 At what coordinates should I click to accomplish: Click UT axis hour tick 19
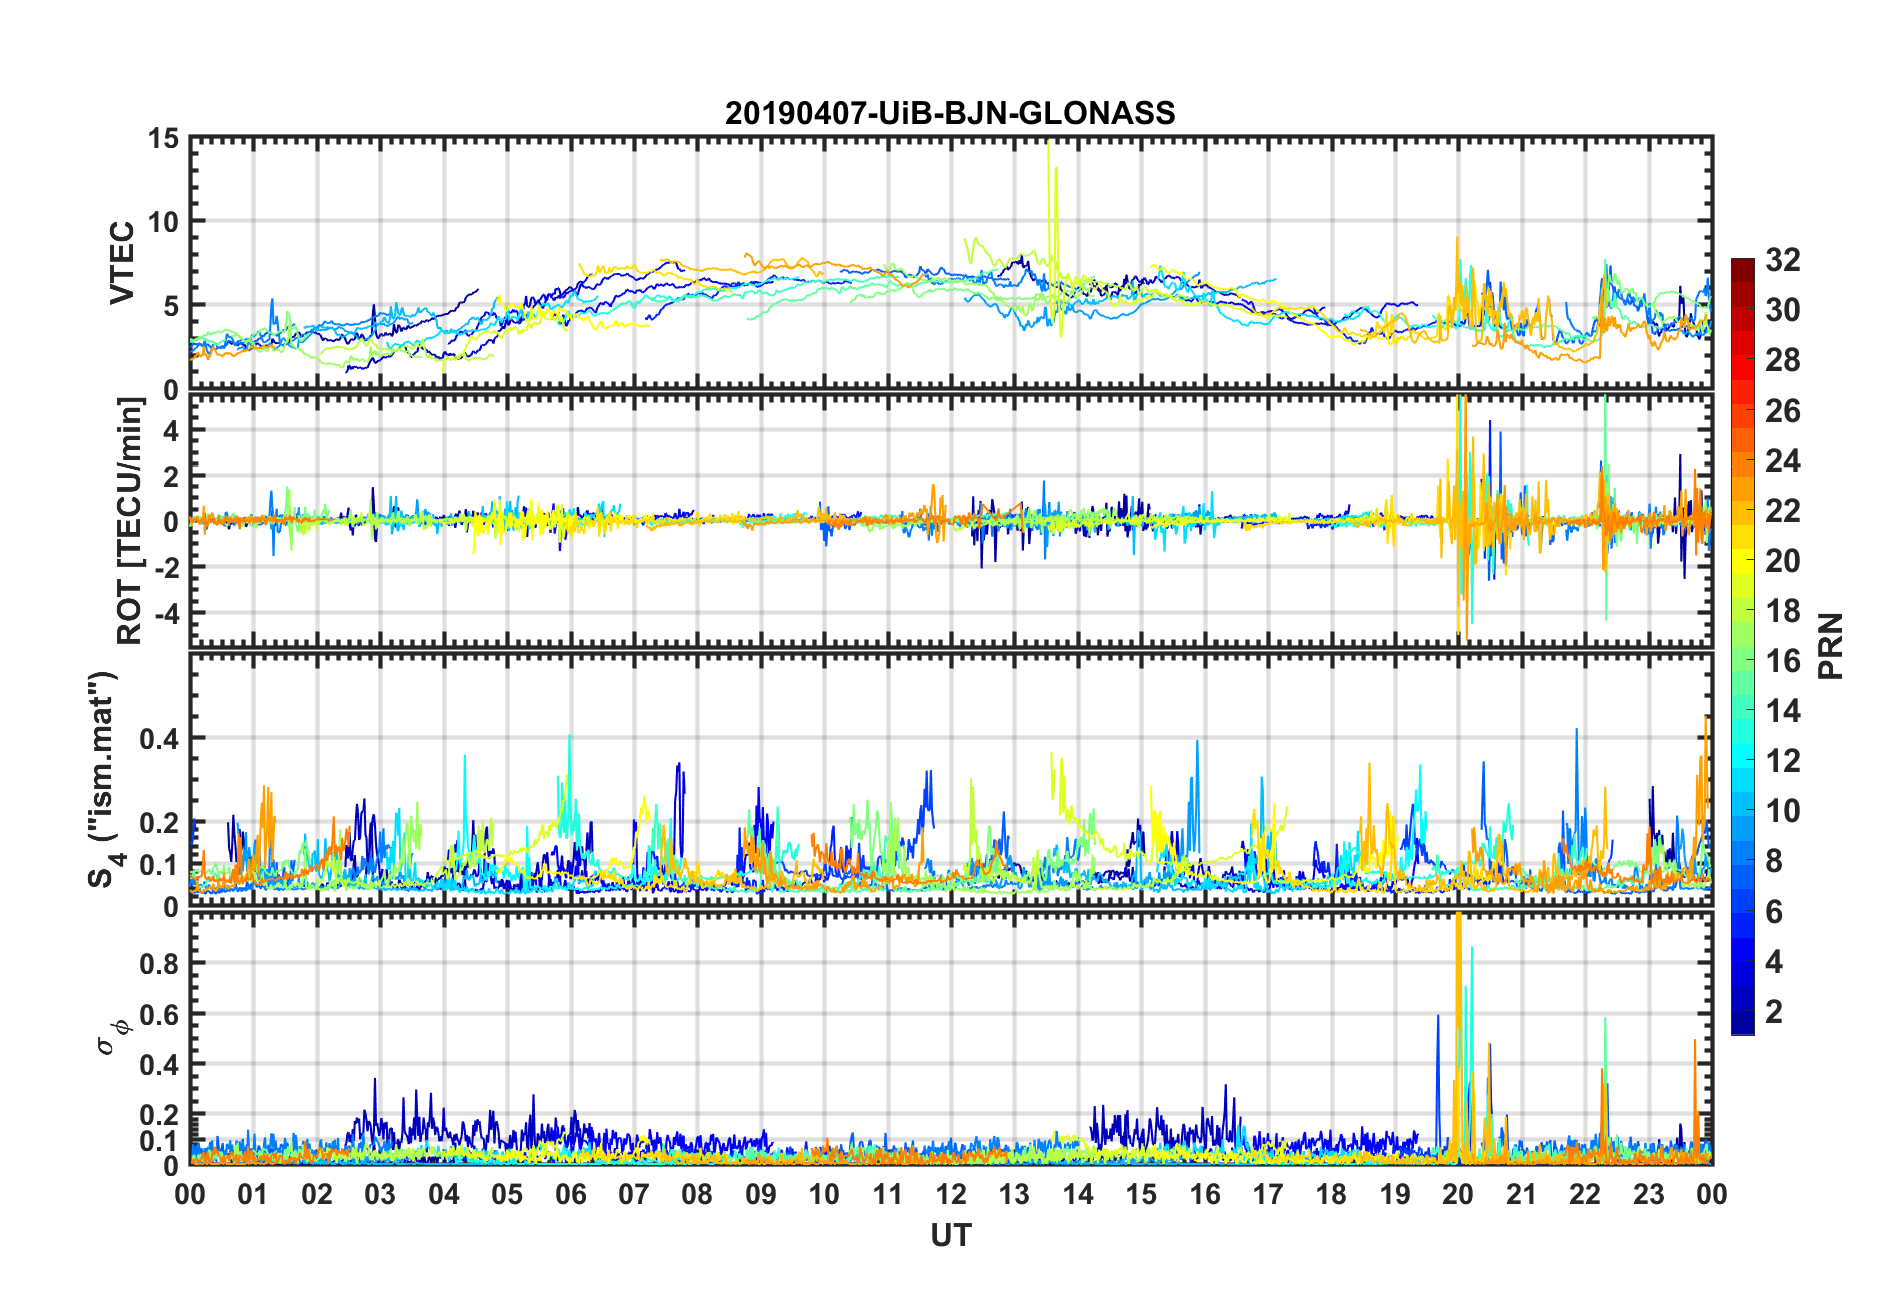[1395, 1194]
